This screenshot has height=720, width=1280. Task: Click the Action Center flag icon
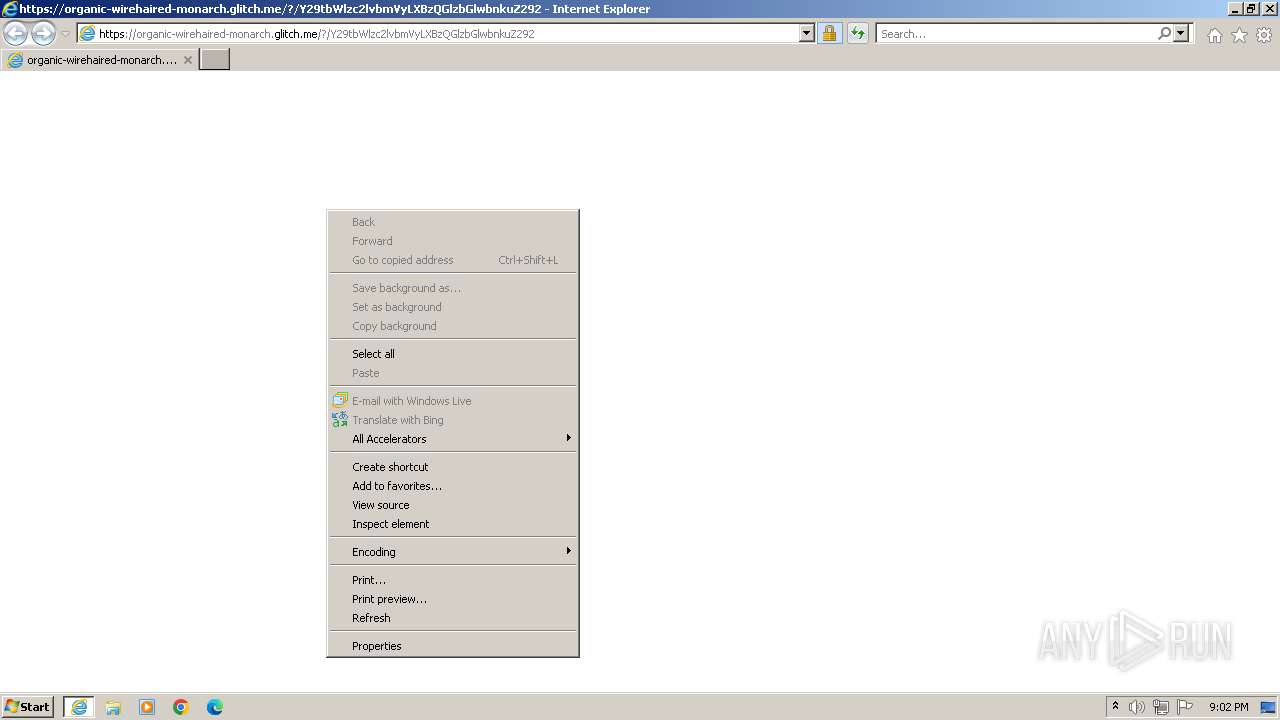click(x=1185, y=707)
